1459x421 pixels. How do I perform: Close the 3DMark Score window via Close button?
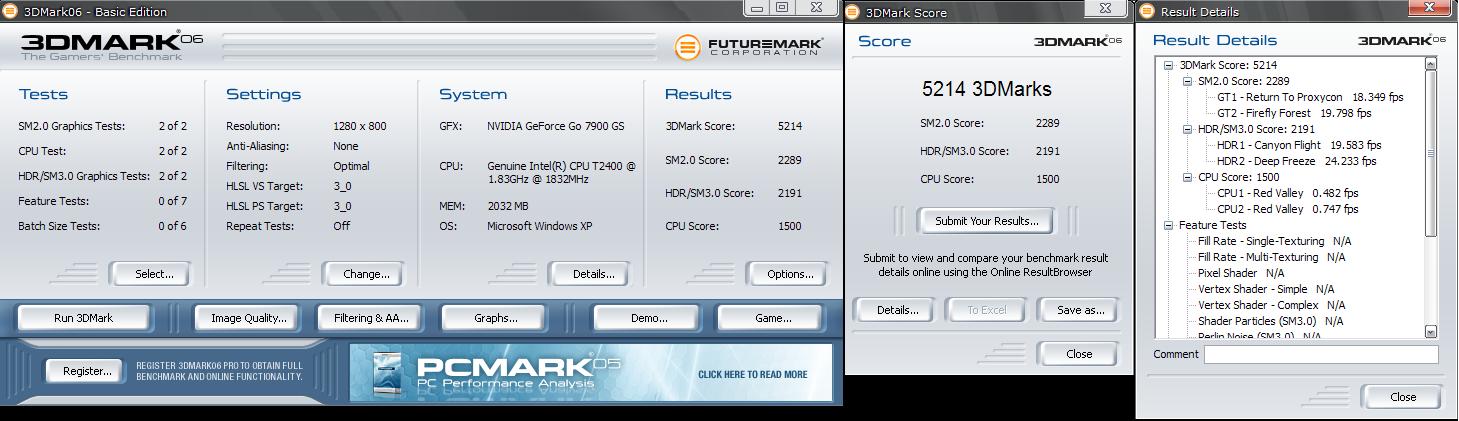coord(1079,354)
